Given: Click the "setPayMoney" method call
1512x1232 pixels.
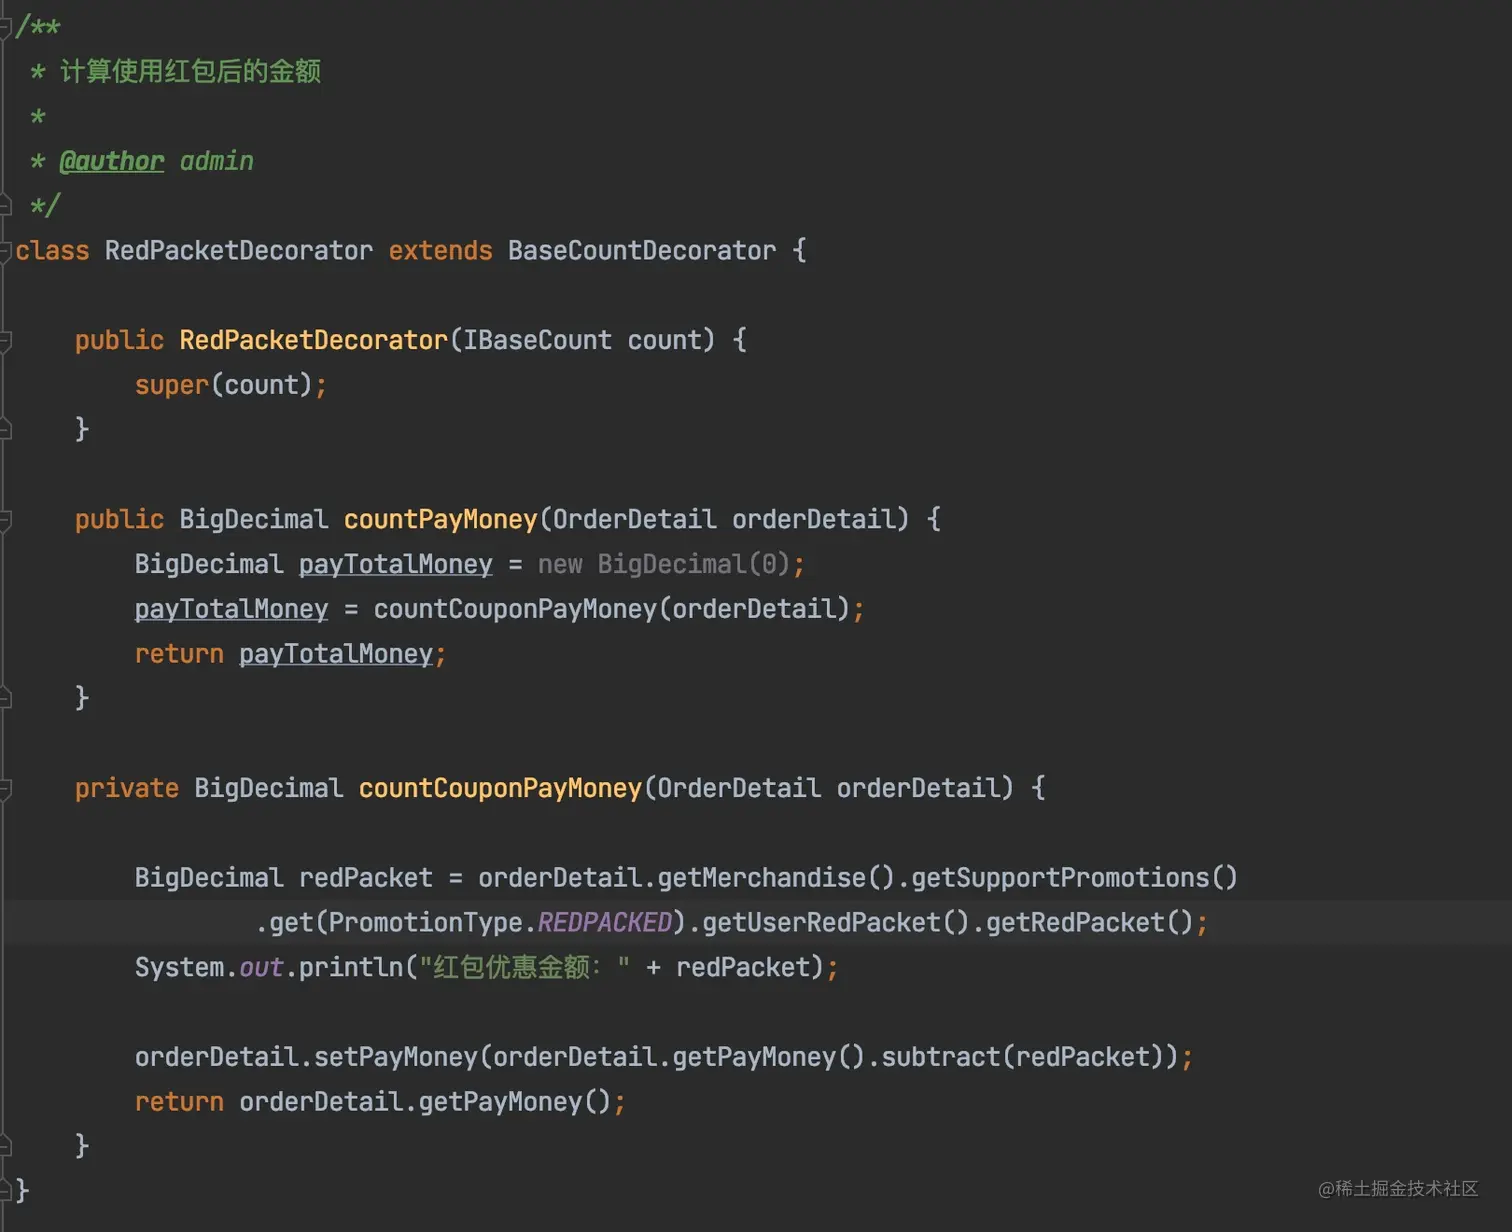Looking at the screenshot, I should click(396, 1057).
